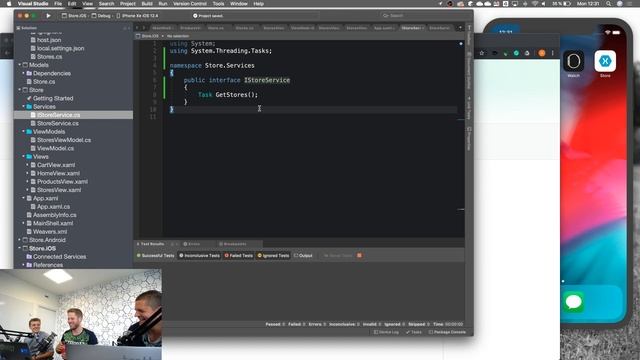Screen dimensions: 640x360
Task: Open the Window menu
Action: click(x=239, y=4)
